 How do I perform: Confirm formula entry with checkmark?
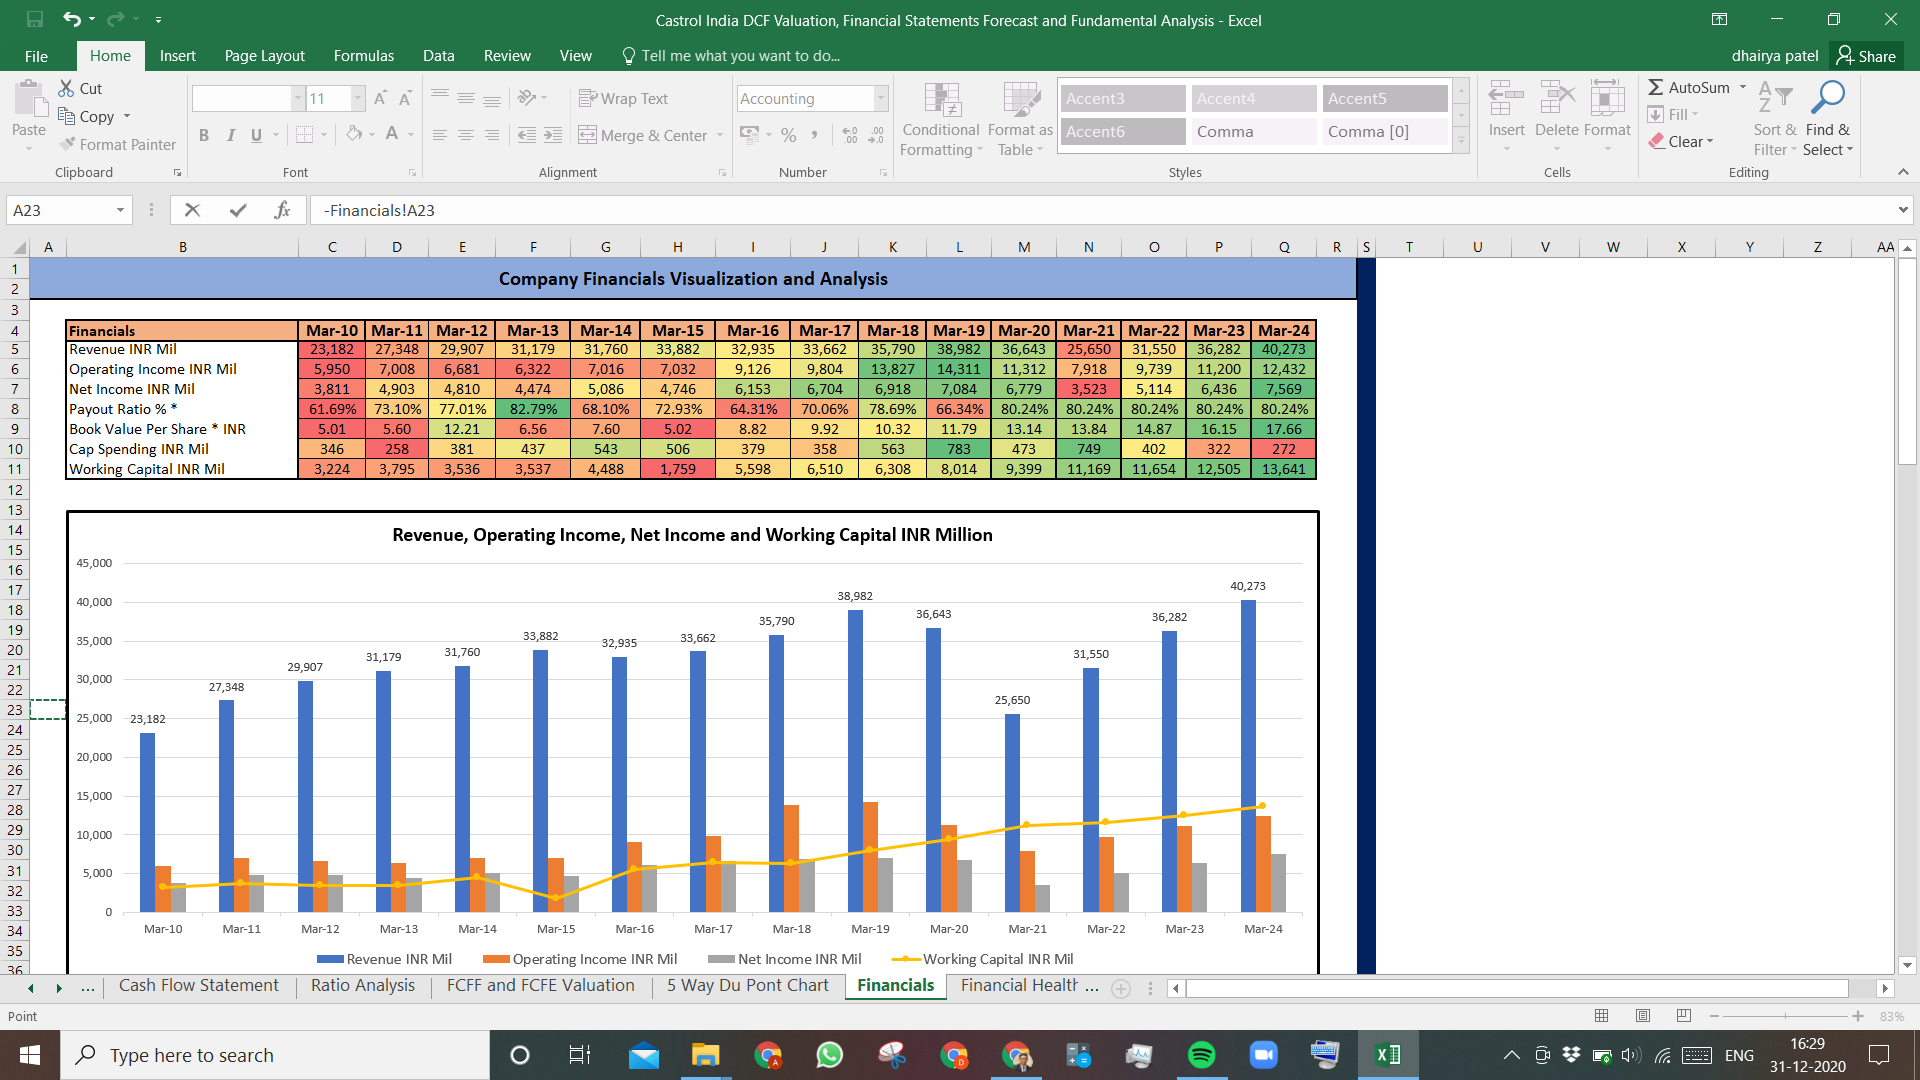[238, 210]
